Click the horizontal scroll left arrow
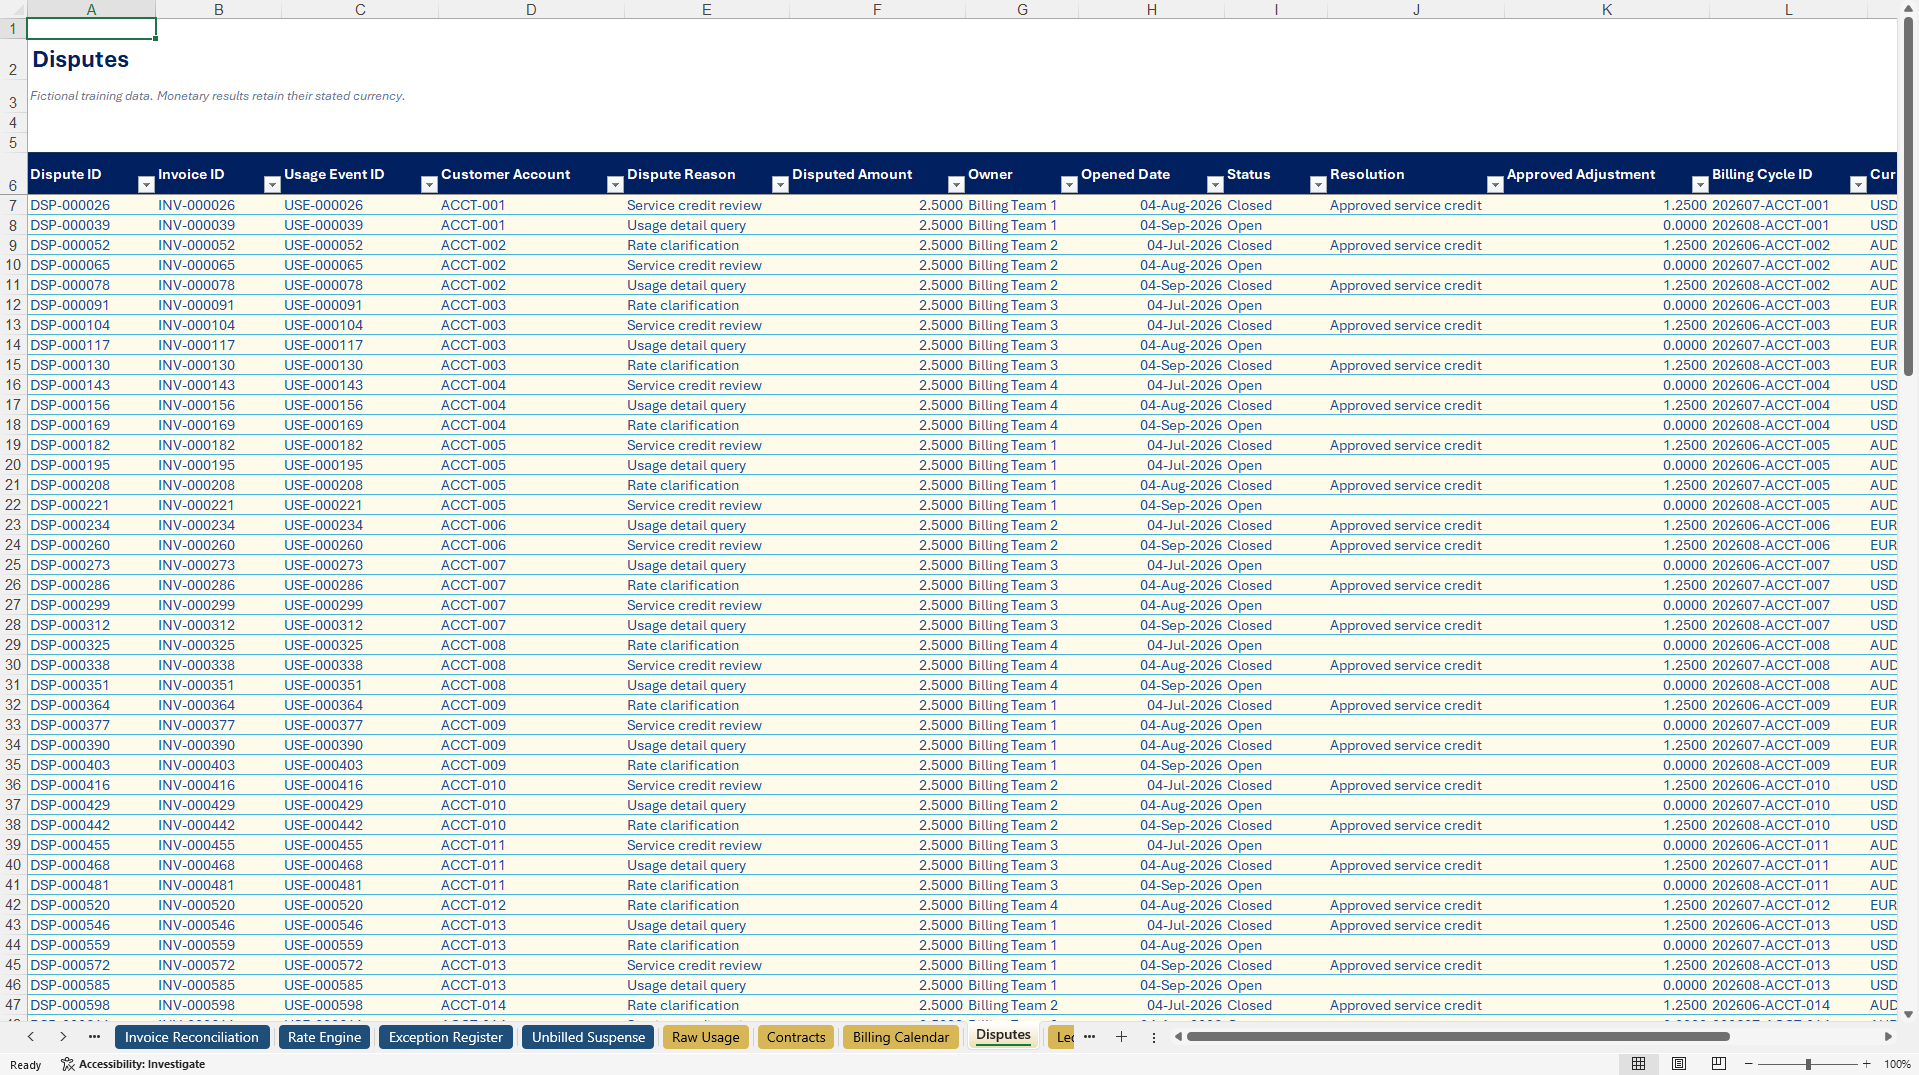Image resolution: width=1919 pixels, height=1075 pixels. coord(1178,1037)
